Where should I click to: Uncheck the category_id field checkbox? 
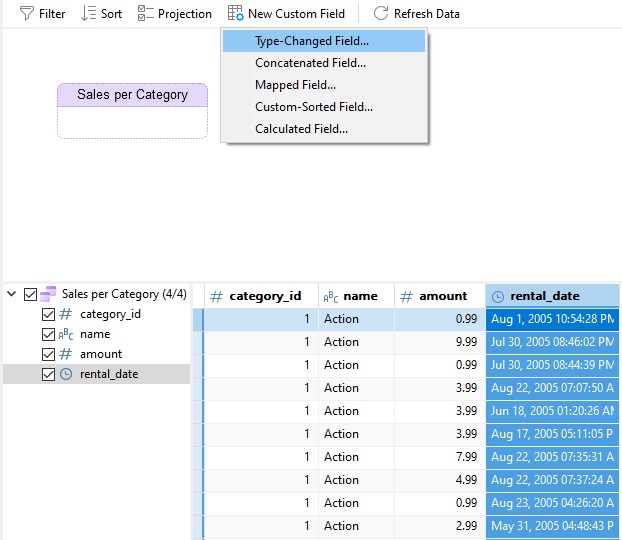pyautogui.click(x=48, y=315)
